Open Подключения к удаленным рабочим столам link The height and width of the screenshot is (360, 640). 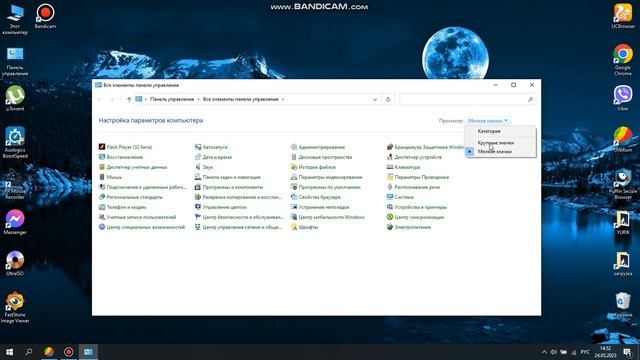click(x=142, y=187)
